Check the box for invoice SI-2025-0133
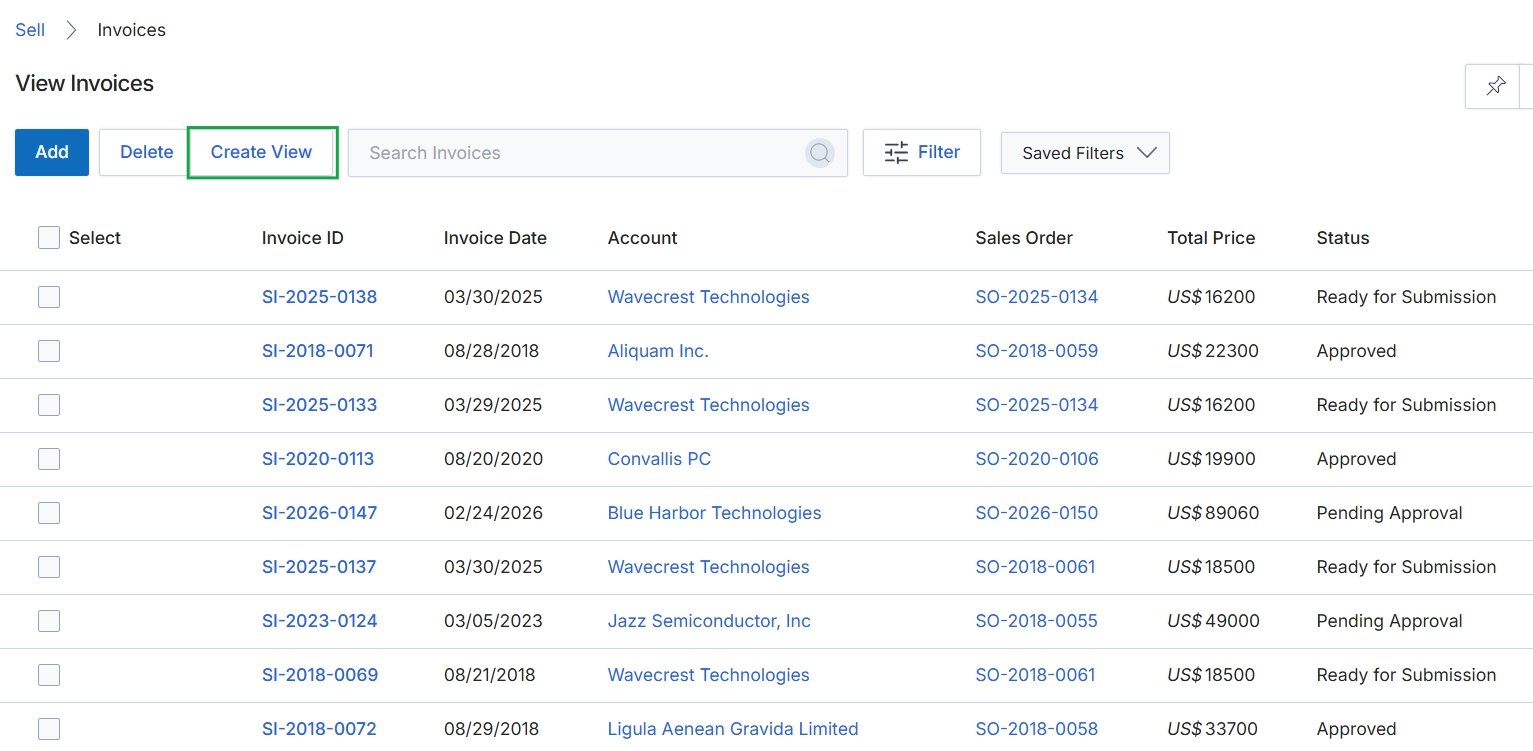 (49, 405)
